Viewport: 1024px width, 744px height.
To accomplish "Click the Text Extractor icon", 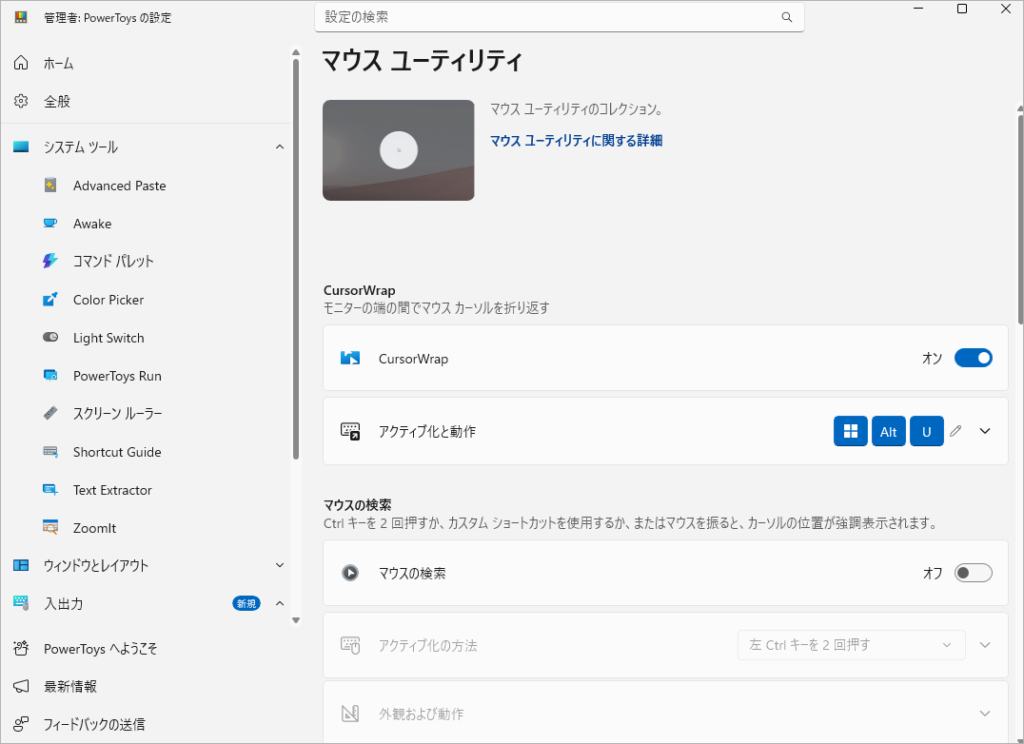I will click(51, 490).
